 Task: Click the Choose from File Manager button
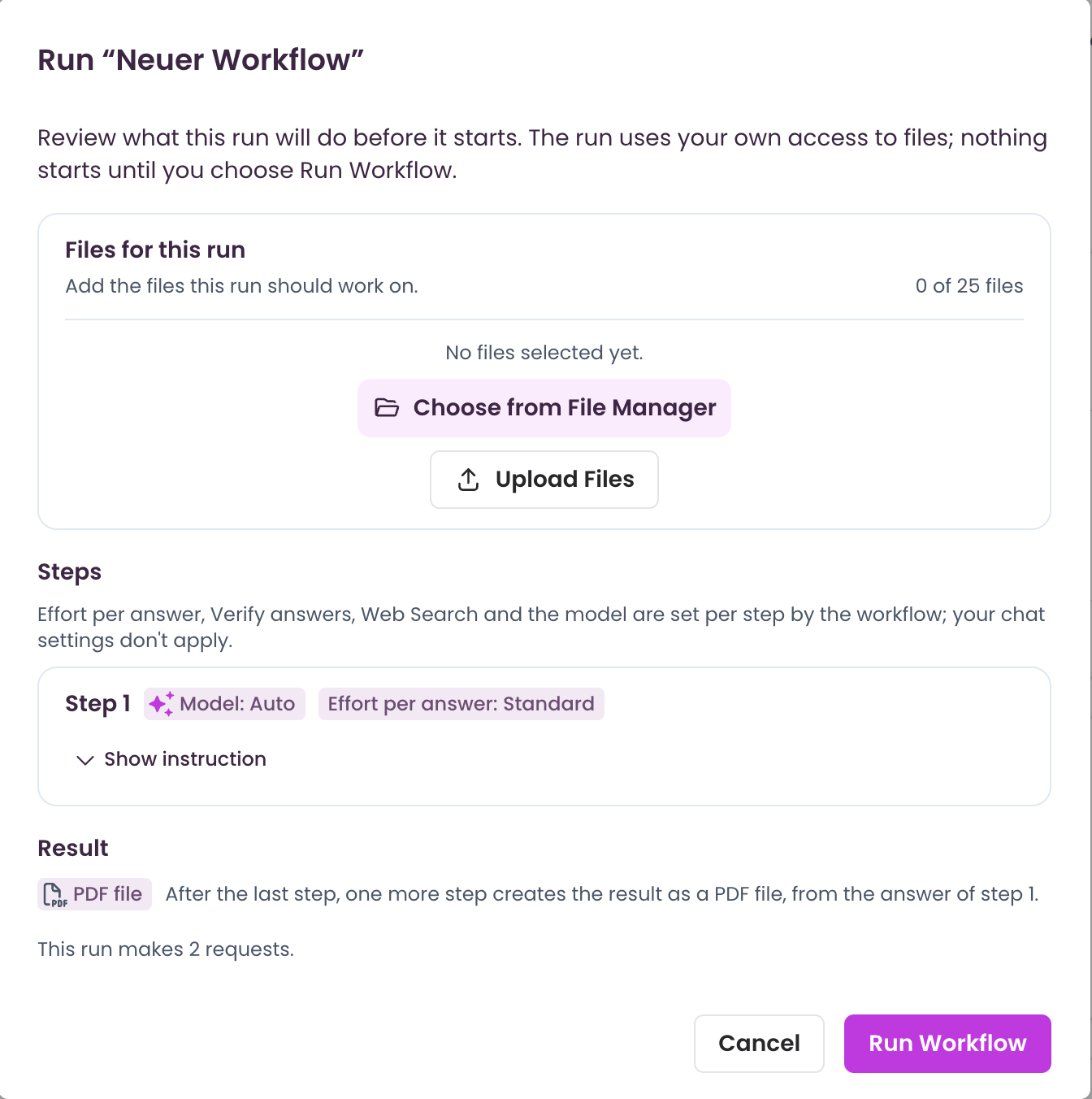point(544,408)
